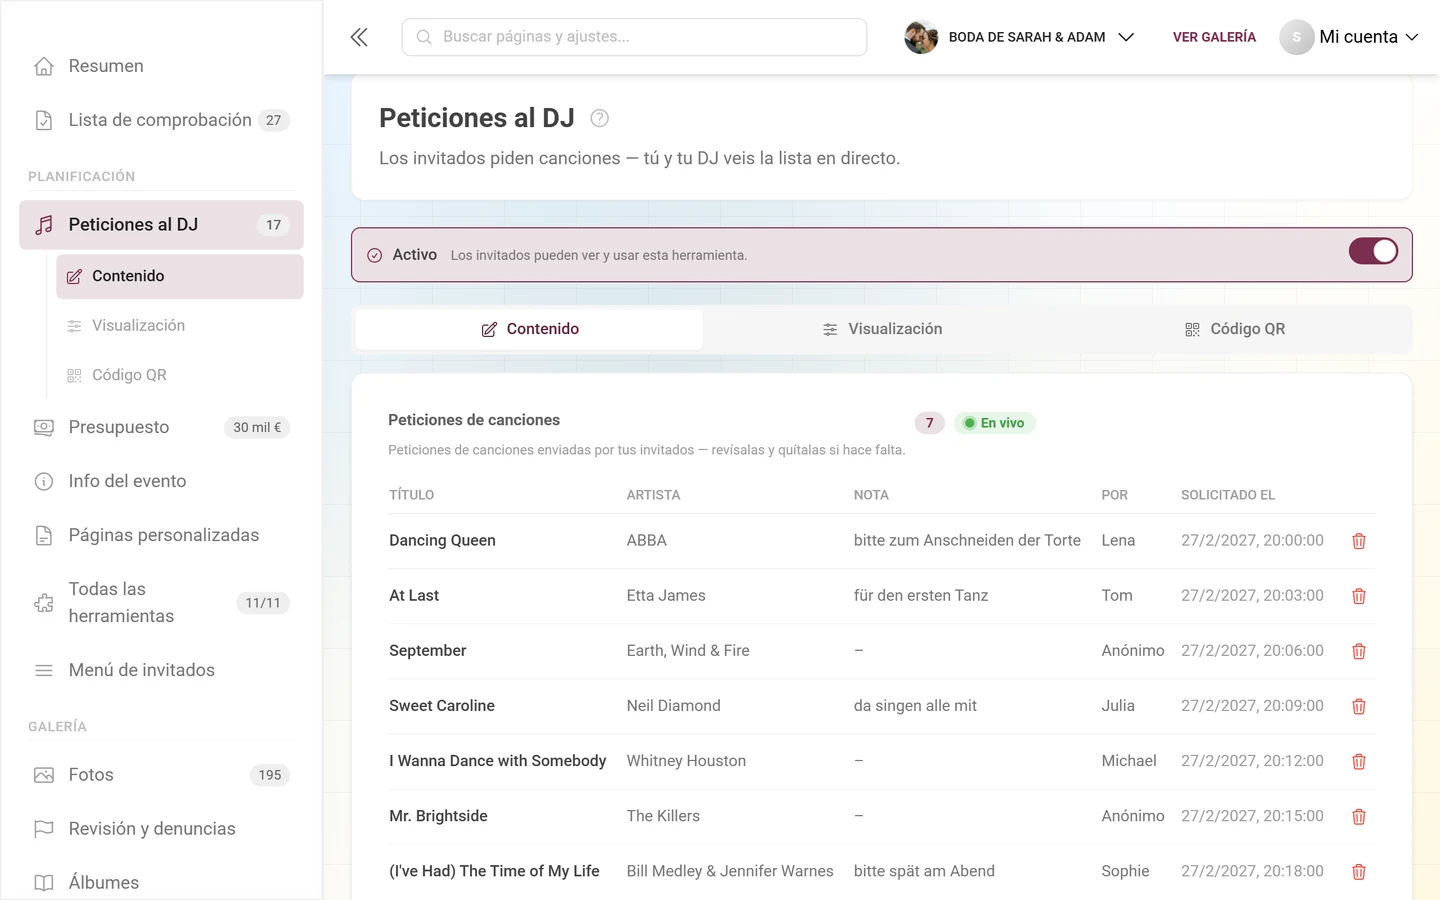
Task: Click the Whitney Houston artist cell
Action: 686,761
